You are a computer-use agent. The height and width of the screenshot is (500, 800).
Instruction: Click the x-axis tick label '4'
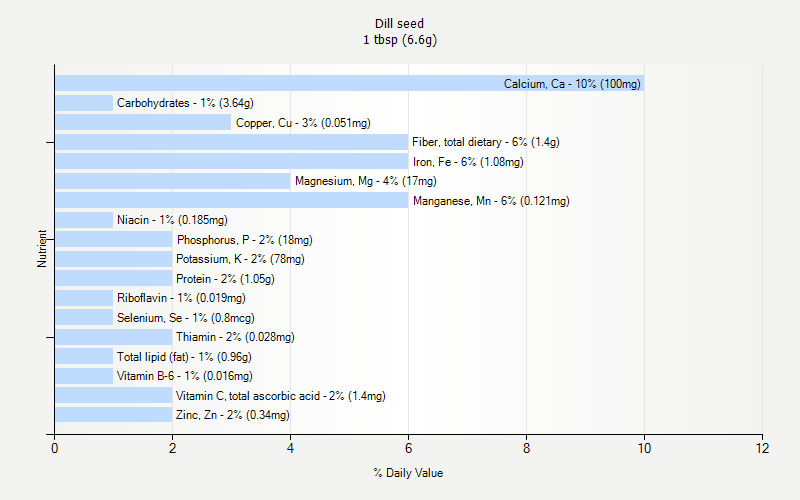click(290, 448)
